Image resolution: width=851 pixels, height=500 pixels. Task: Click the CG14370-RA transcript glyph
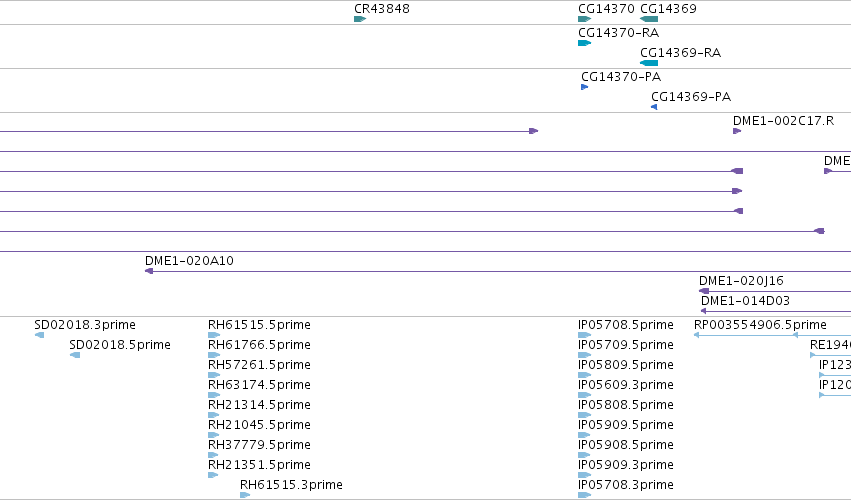585,43
